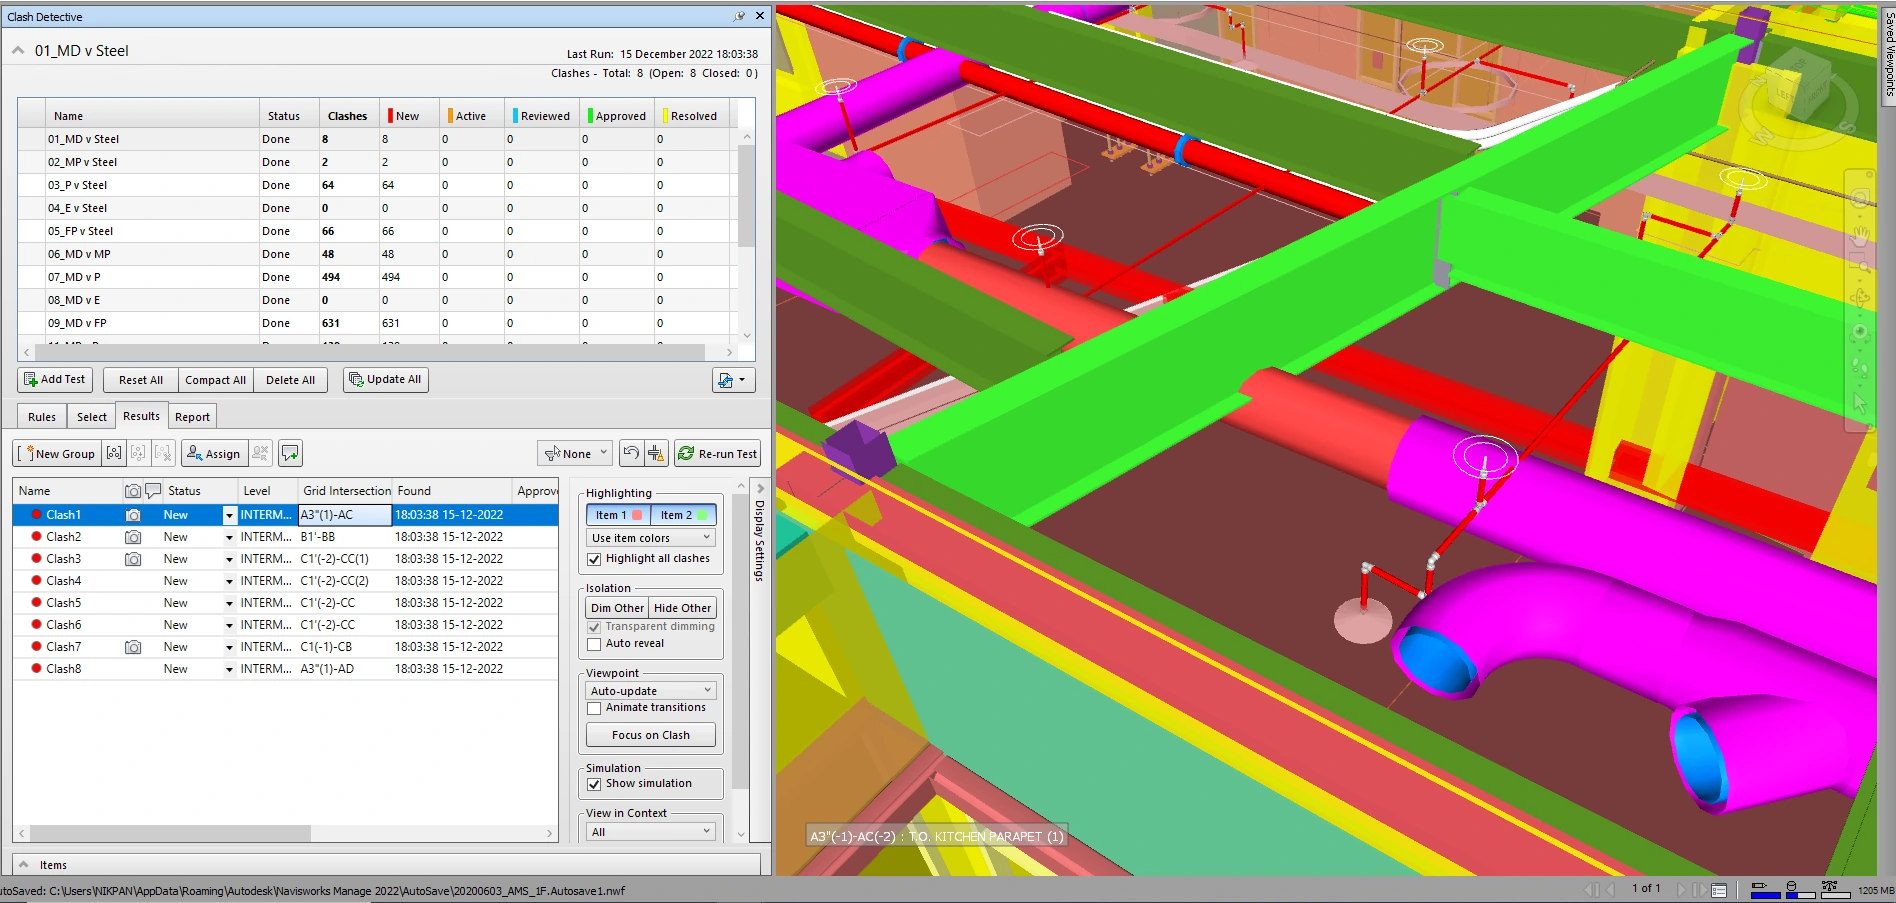Viewport: 1896px width, 903px height.
Task: Click the Re-run Test refresh icon
Action: [x=686, y=454]
